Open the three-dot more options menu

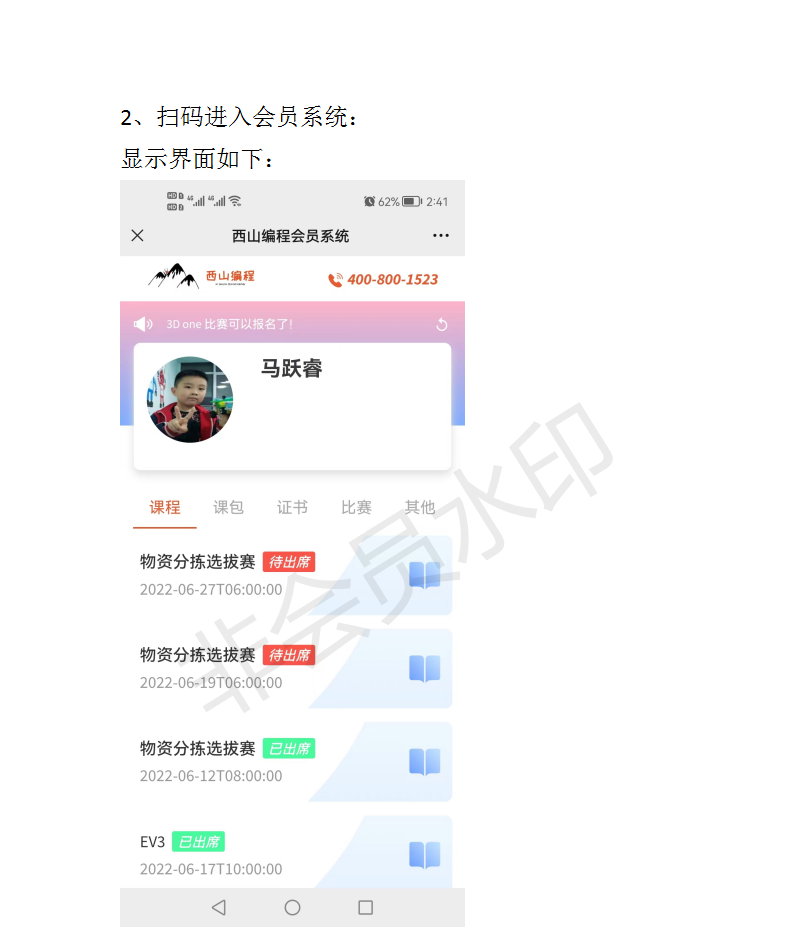pos(441,235)
